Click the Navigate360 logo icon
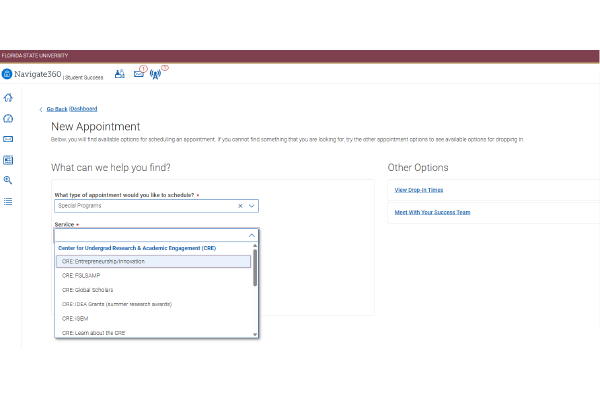Viewport: 600px width, 400px height. pyautogui.click(x=7, y=74)
